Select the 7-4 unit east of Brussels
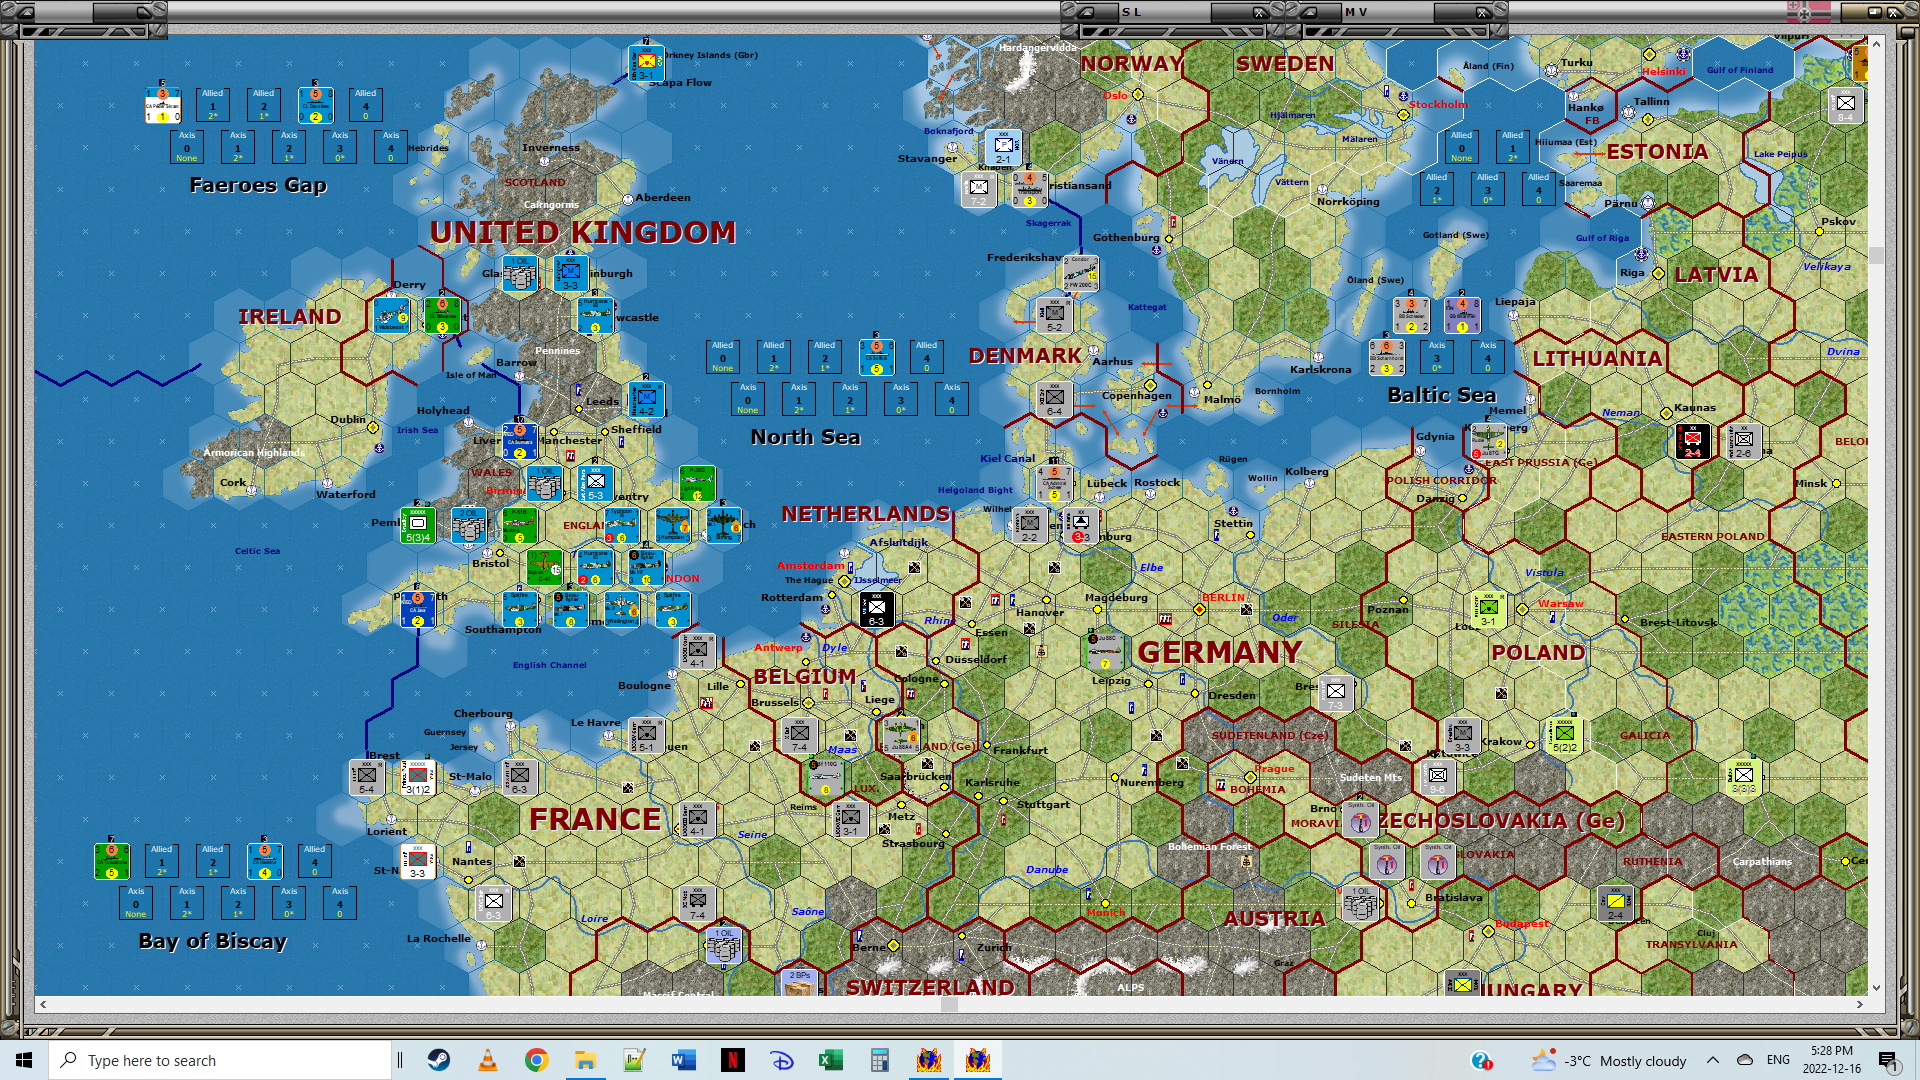 tap(800, 735)
